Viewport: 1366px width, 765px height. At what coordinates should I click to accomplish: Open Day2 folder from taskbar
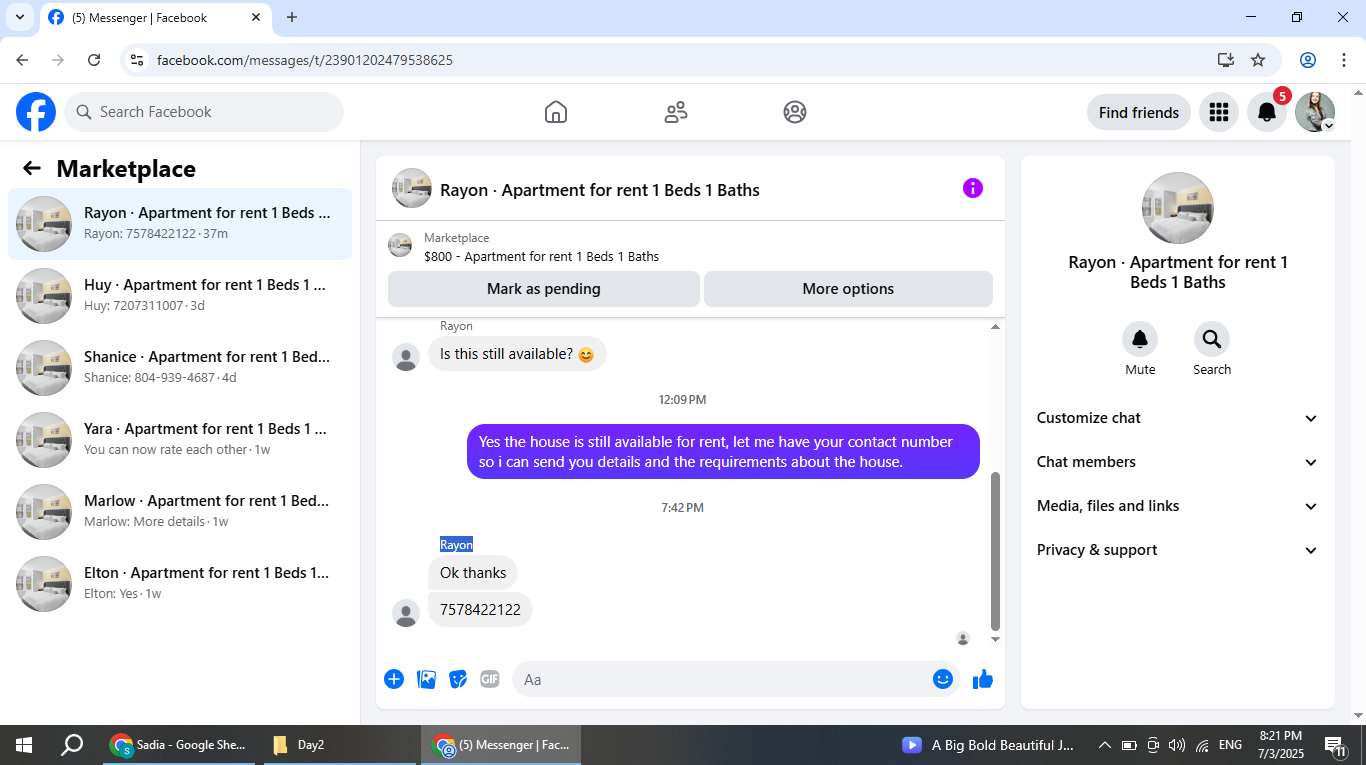pyautogui.click(x=340, y=745)
